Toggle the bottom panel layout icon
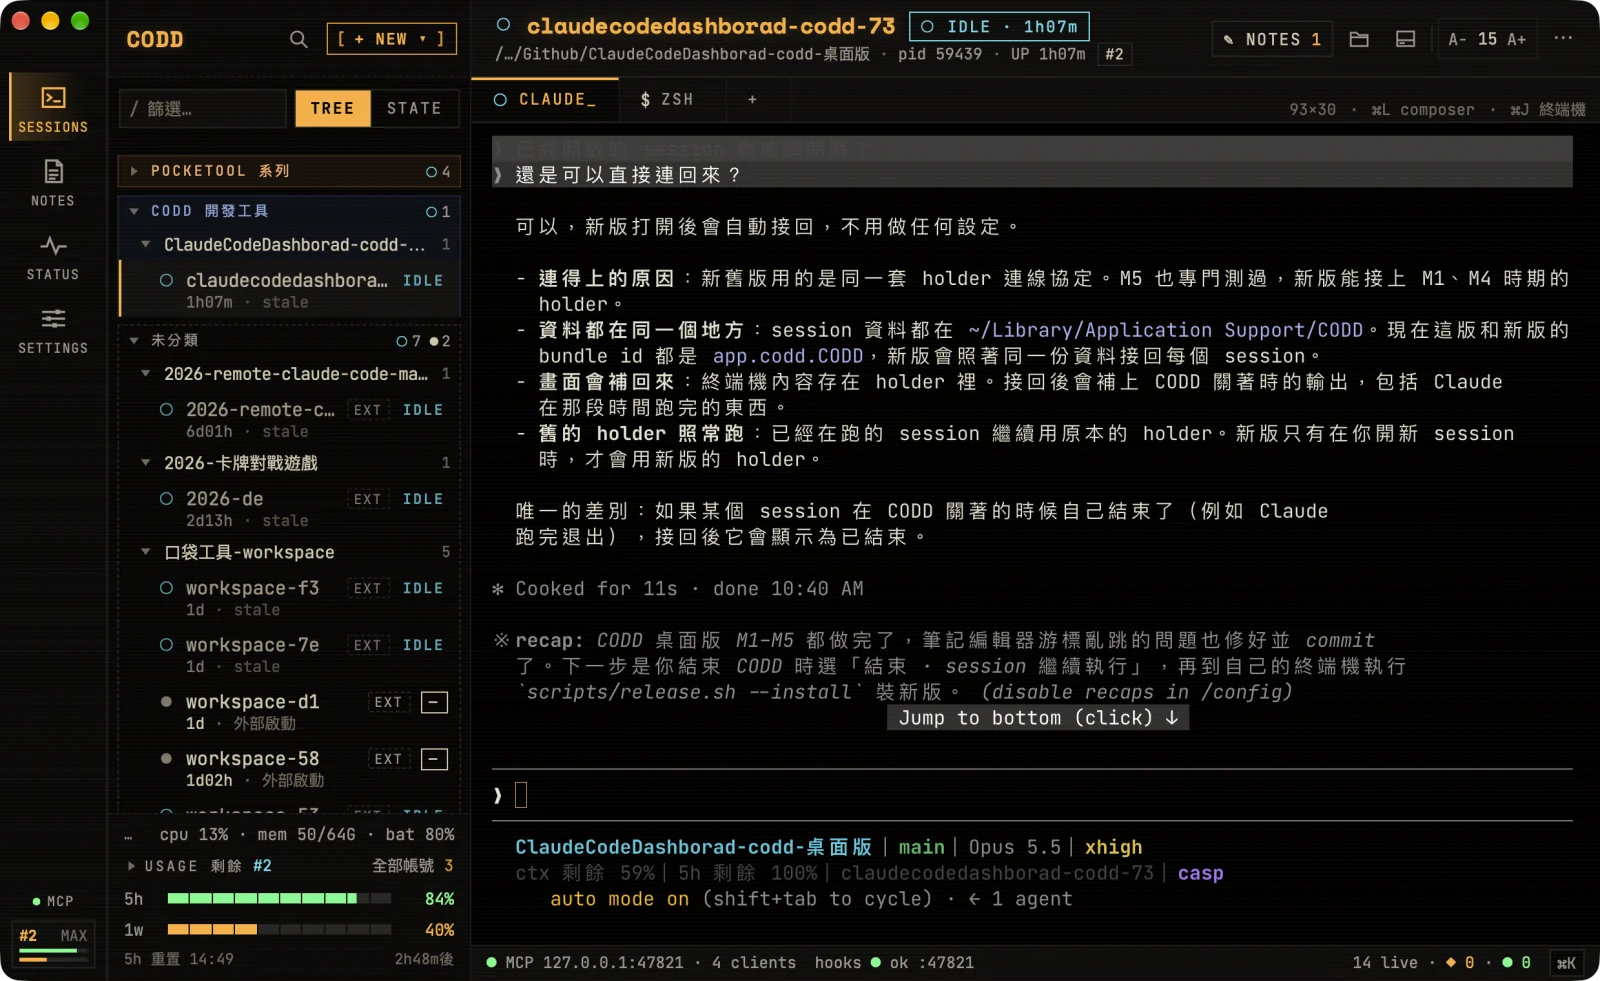The image size is (1600, 981). click(1405, 39)
